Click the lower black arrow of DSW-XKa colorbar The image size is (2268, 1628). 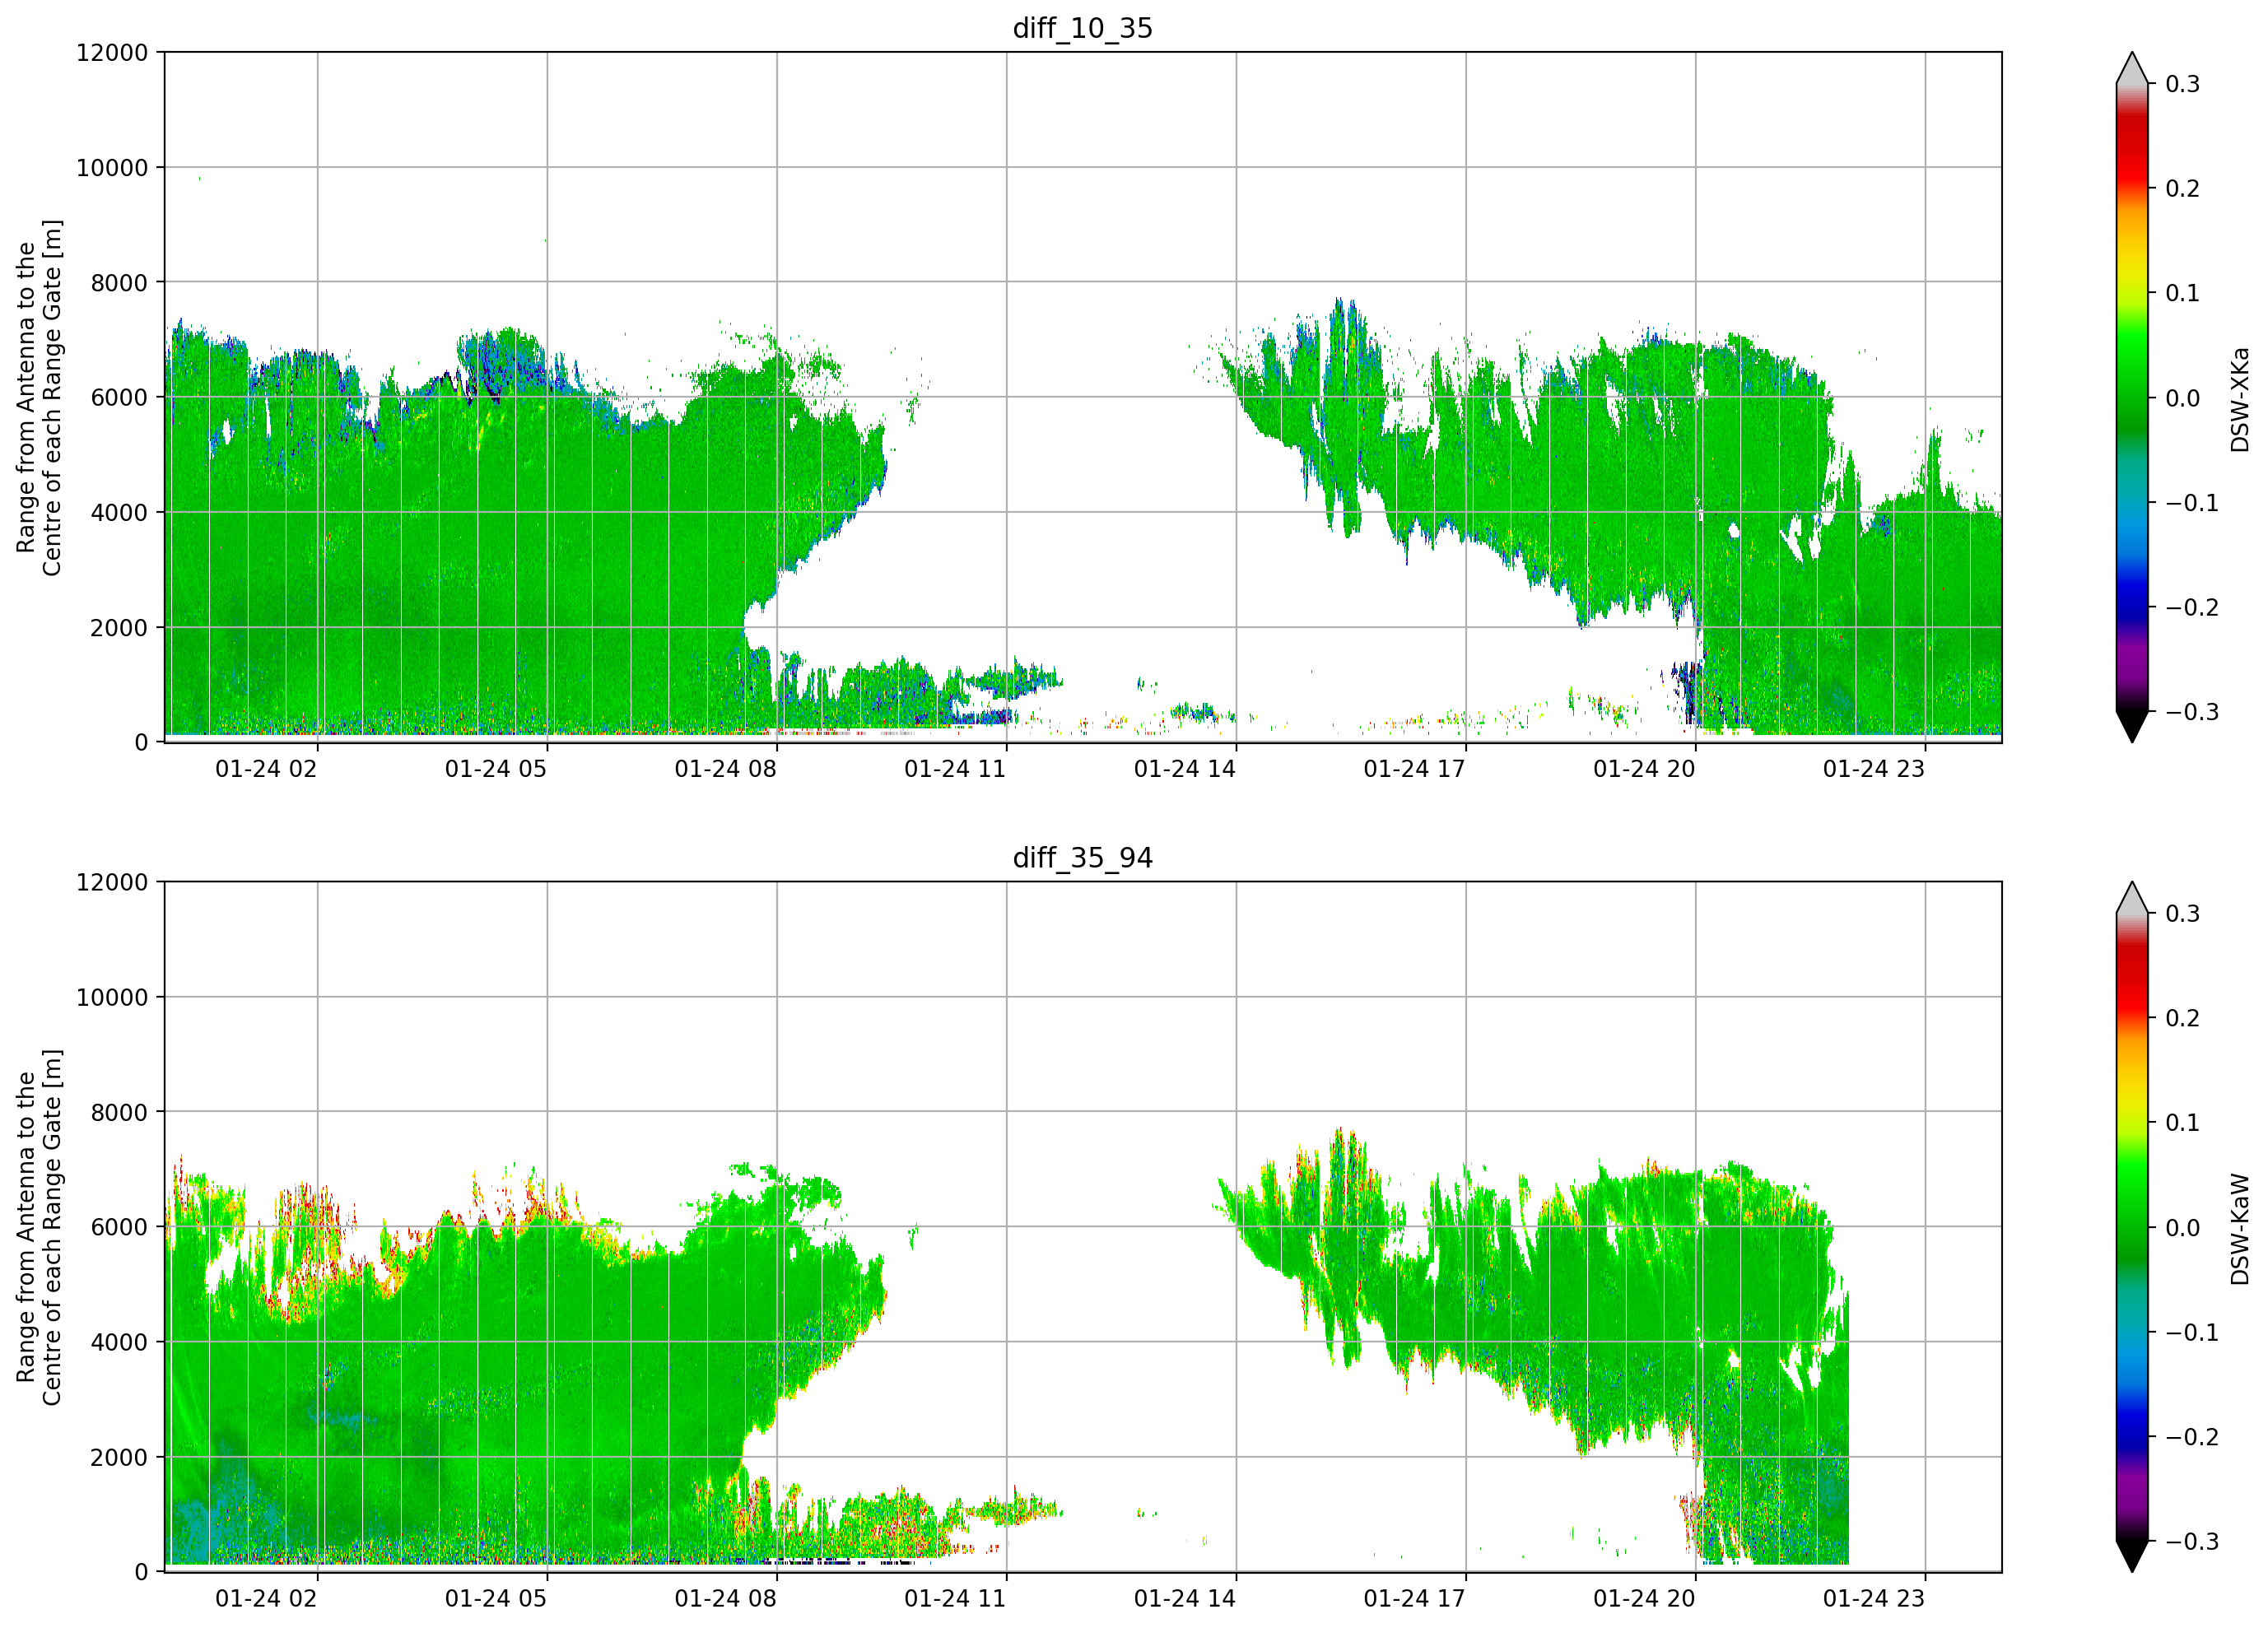[2132, 727]
